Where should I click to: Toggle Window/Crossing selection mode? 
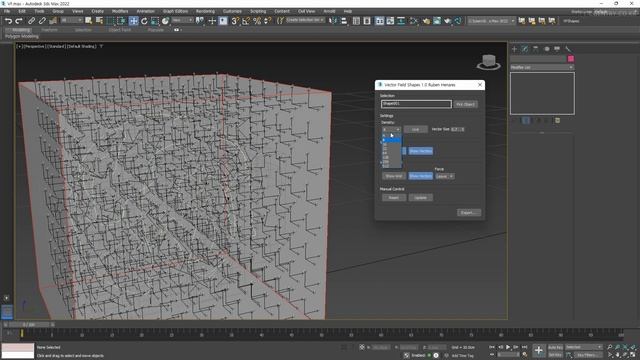click(x=122, y=21)
